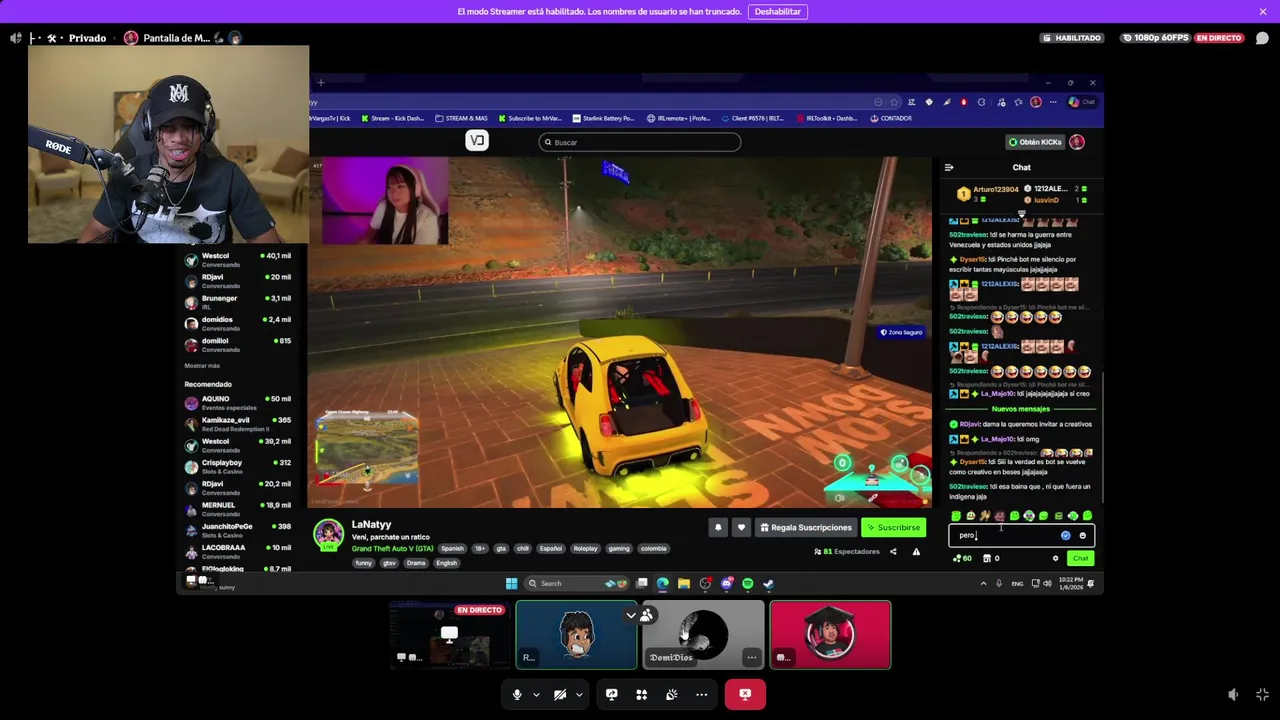Image resolution: width=1280 pixels, height=720 pixels.
Task: Open File Explorer from the taskbar
Action: coord(683,584)
